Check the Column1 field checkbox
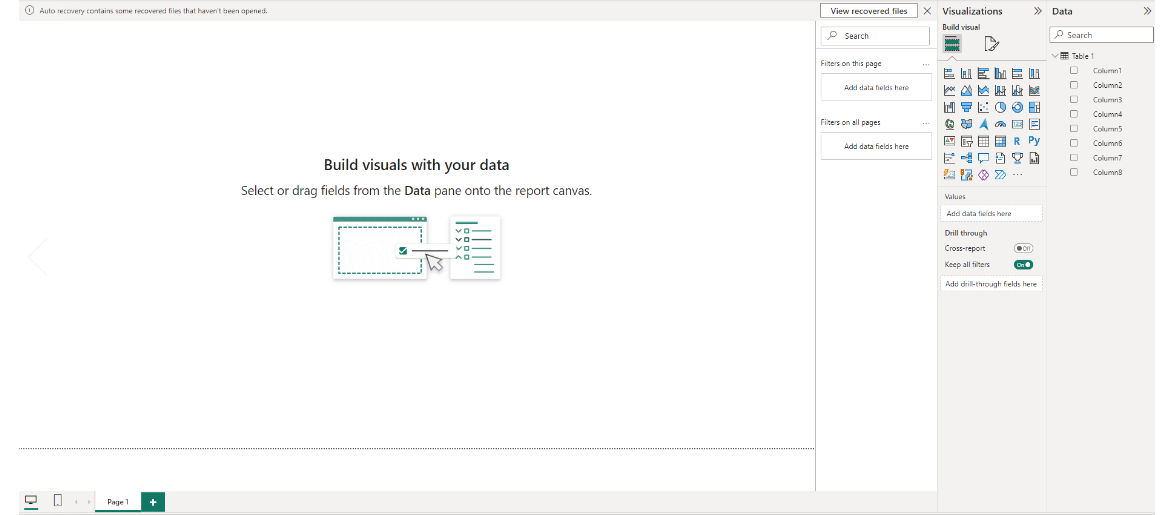Screen dimensions: 1166x515 [1074, 71]
